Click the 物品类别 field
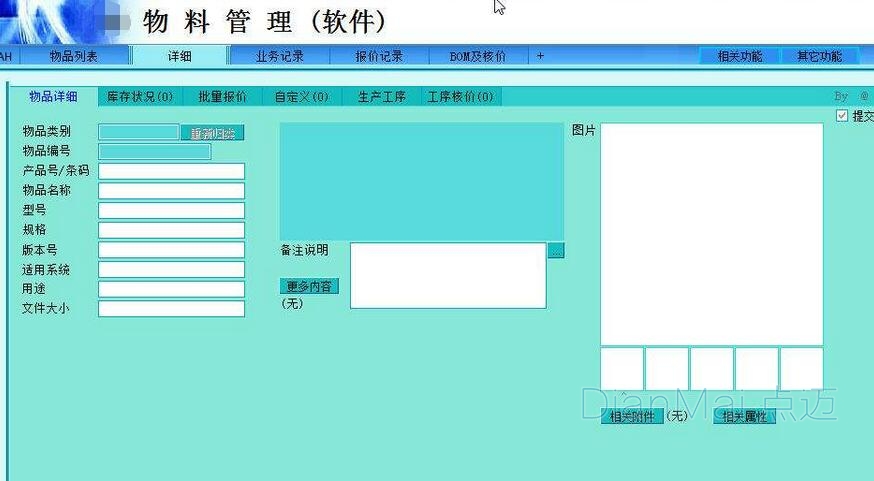Viewport: 874px width, 481px height. 139,132
